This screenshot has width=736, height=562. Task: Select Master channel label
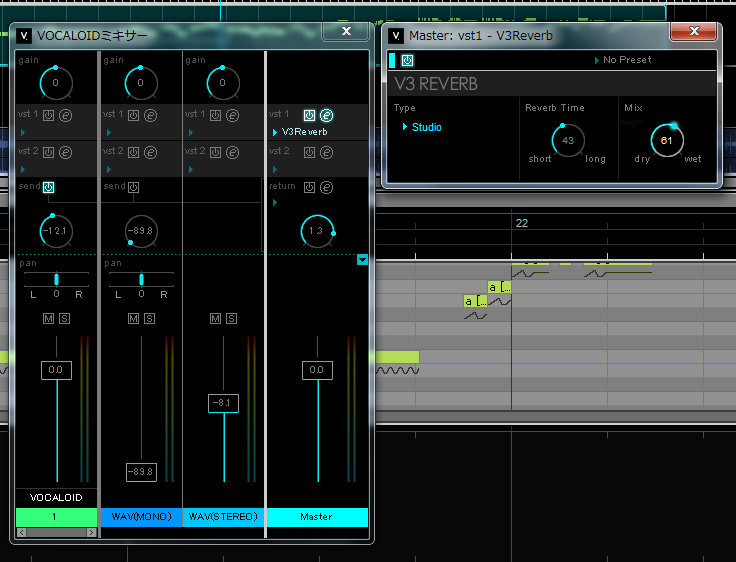317,517
